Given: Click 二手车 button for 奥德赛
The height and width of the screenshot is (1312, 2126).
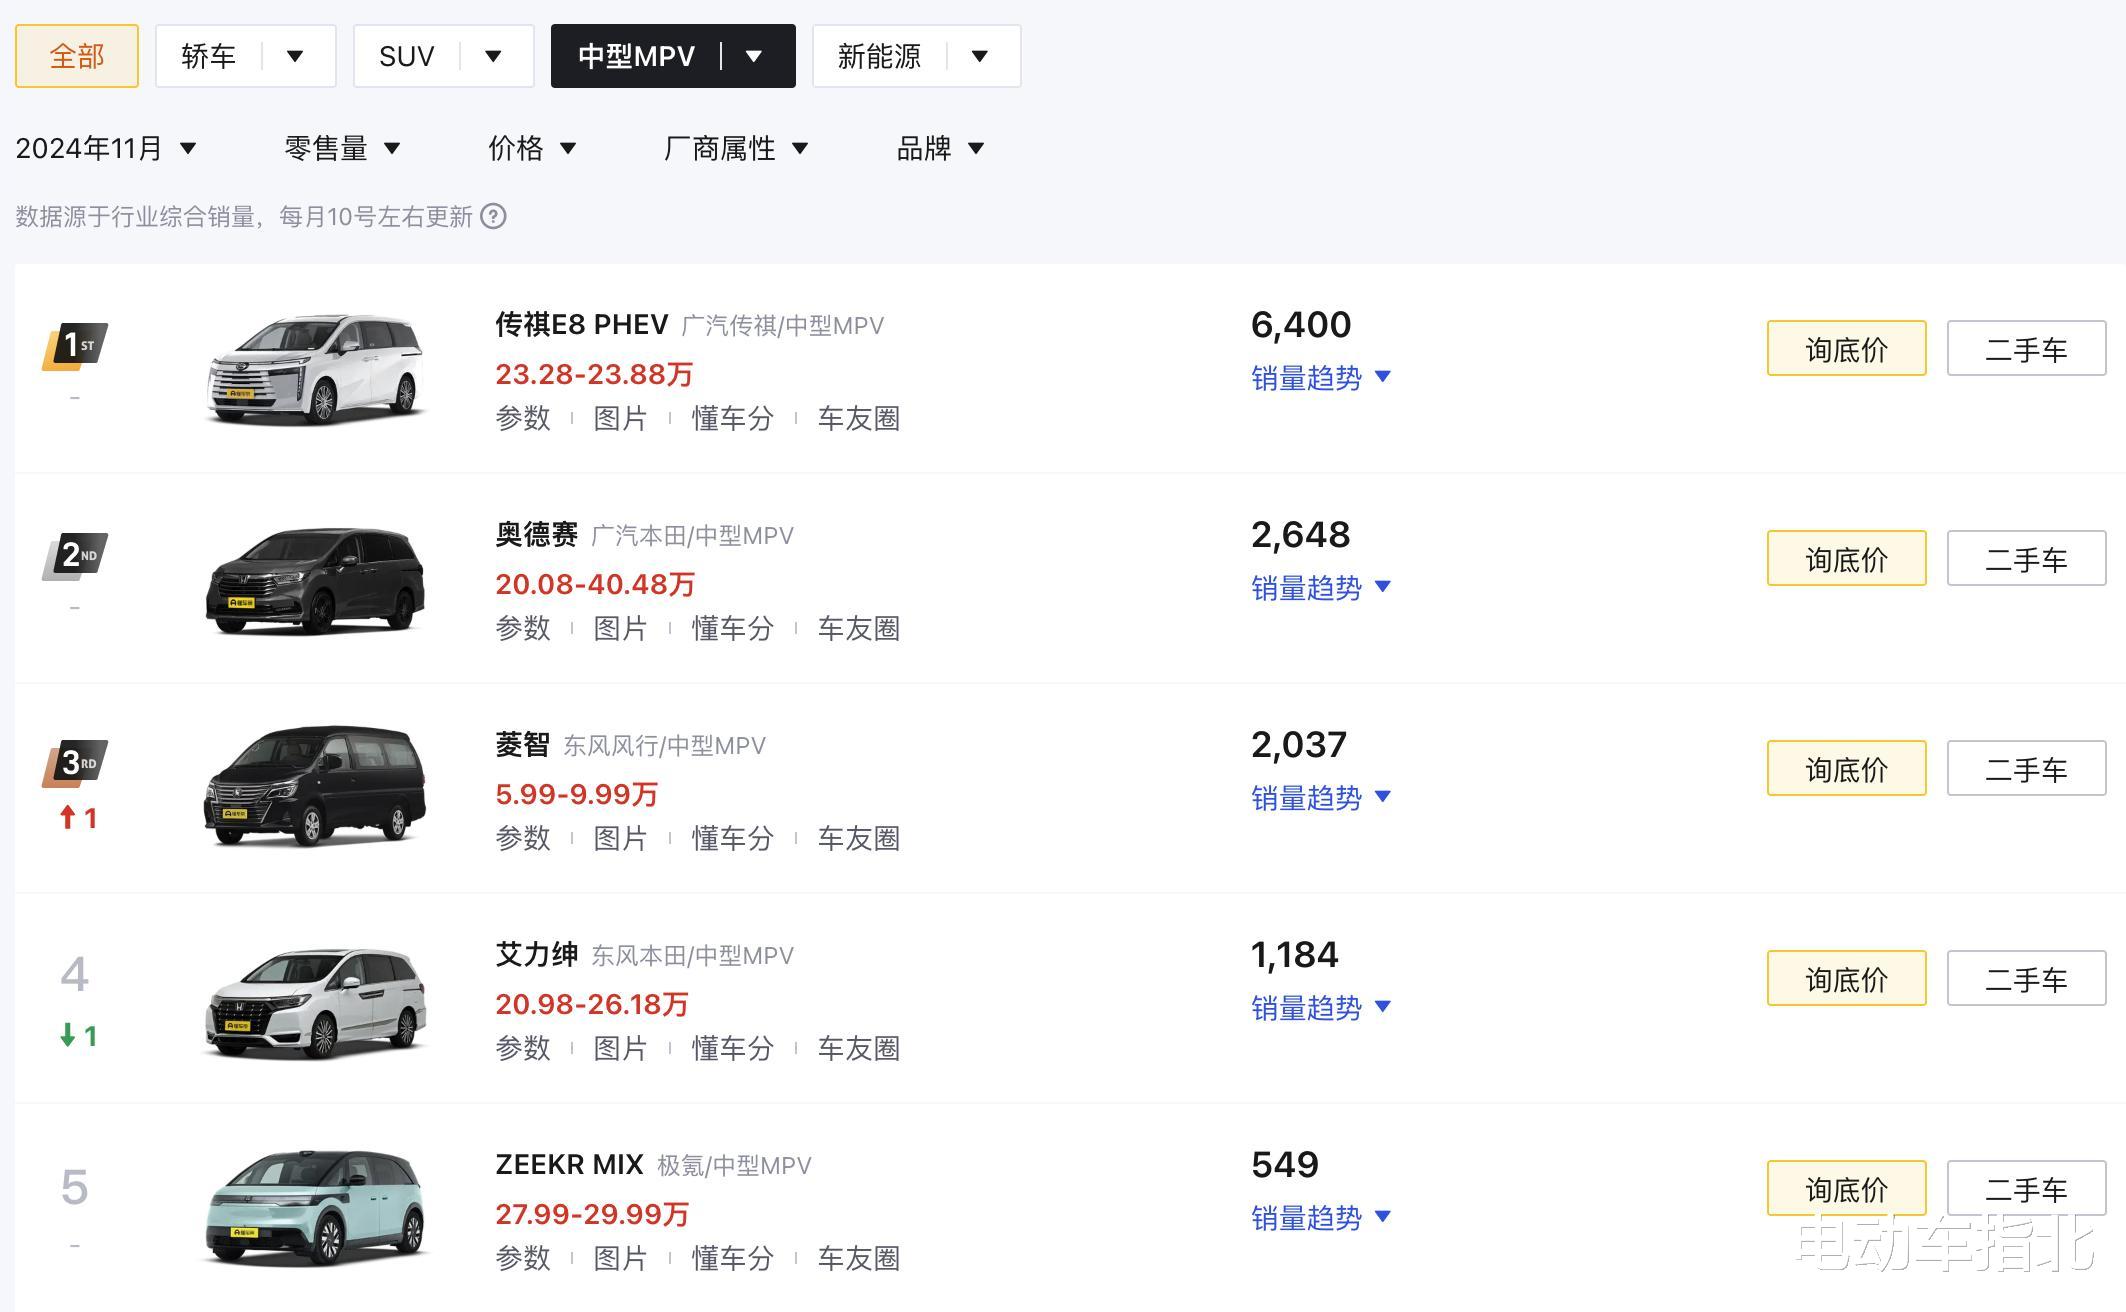Looking at the screenshot, I should click(x=2026, y=559).
